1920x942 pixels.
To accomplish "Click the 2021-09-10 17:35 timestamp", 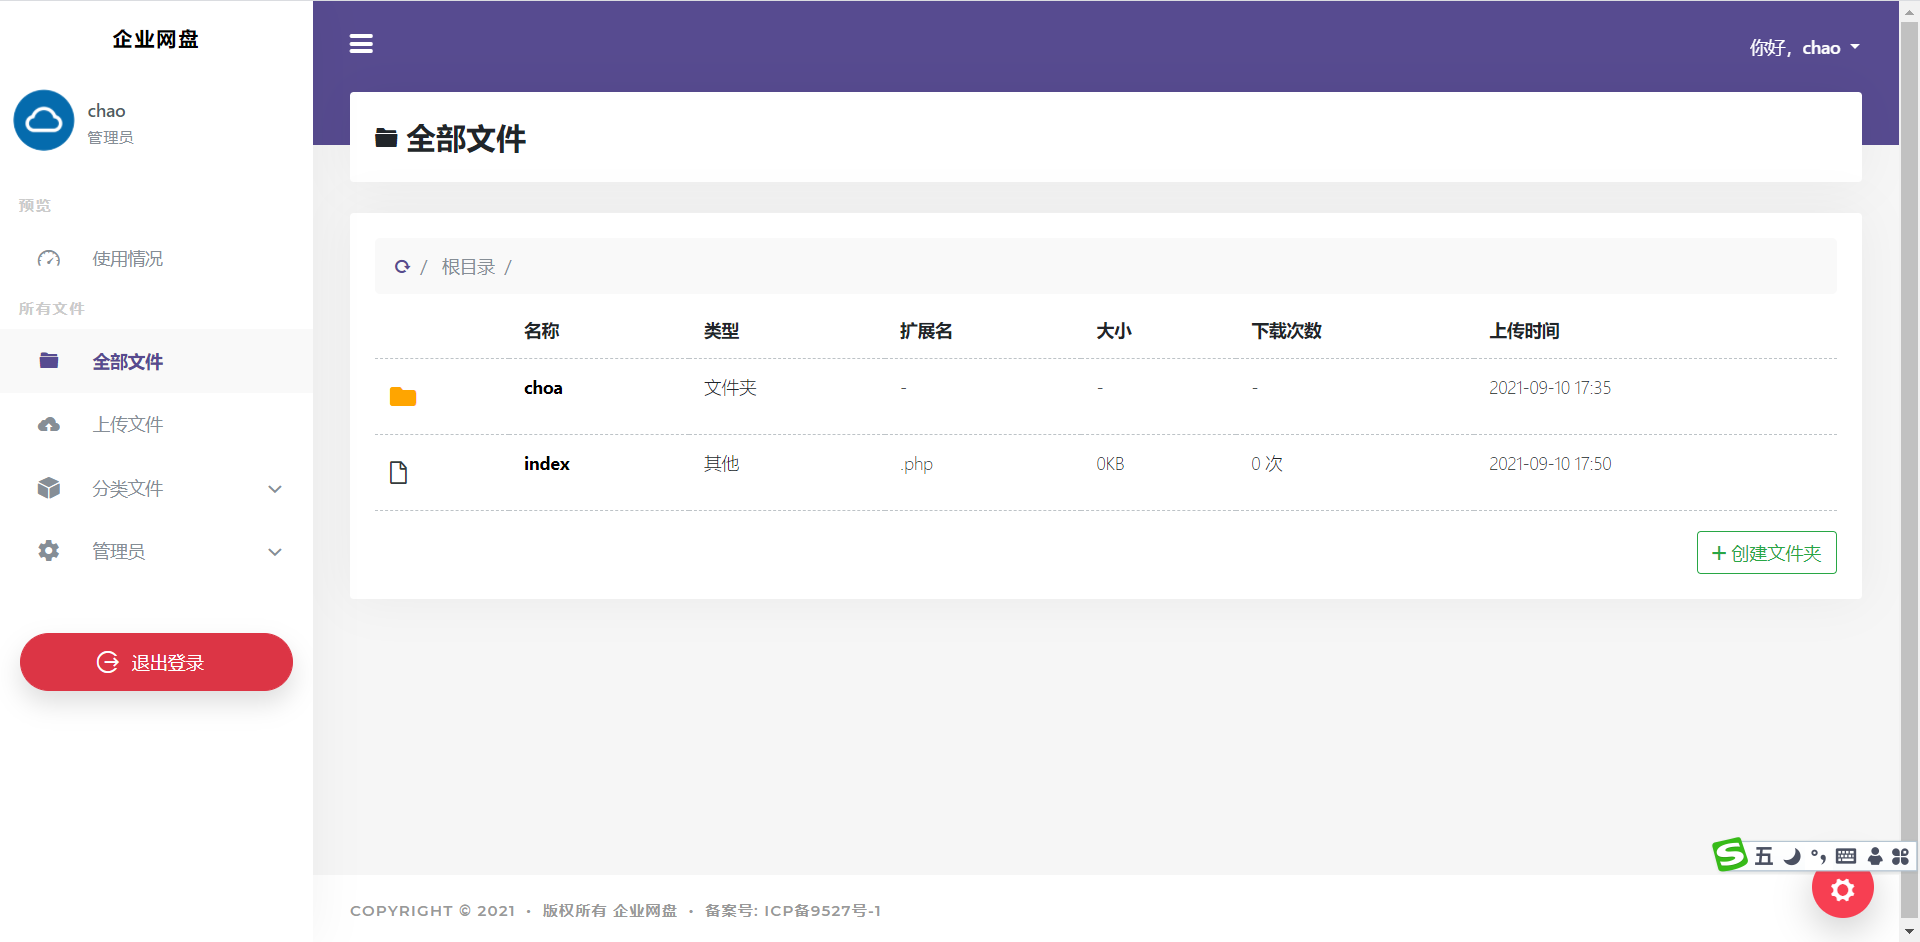I will pos(1550,388).
